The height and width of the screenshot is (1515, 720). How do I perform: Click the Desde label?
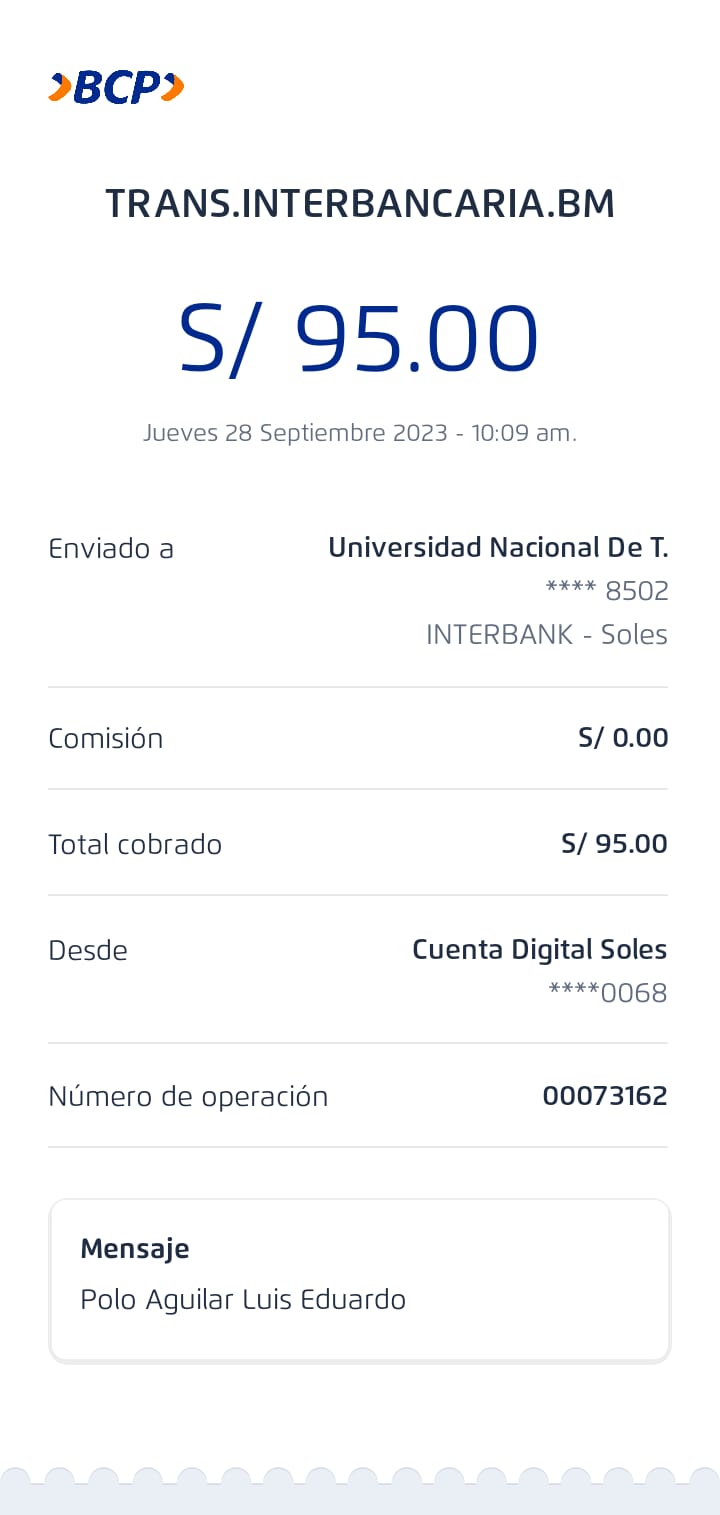88,950
